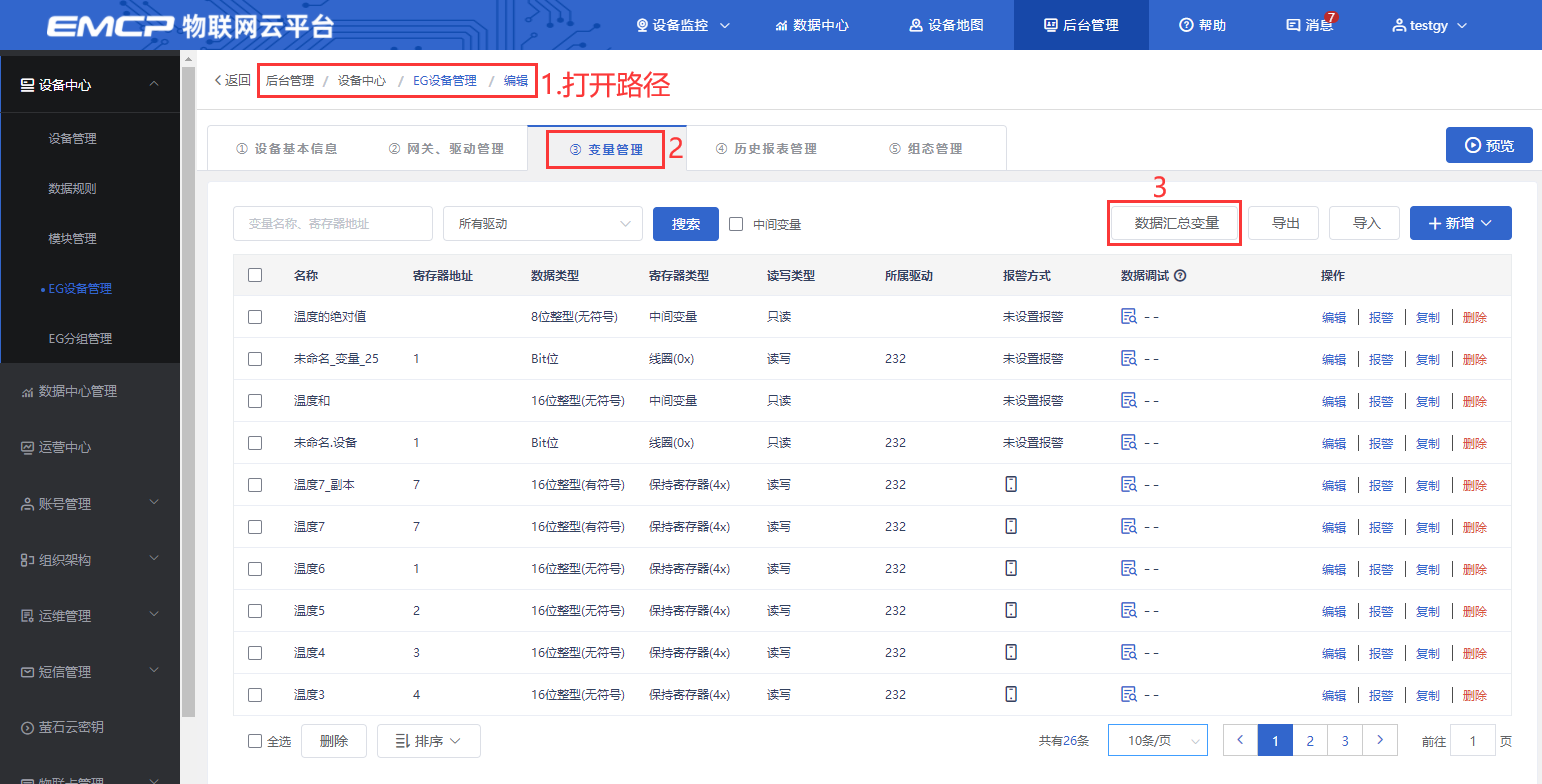Open the 10条/页 page size dropdown

[x=1158, y=741]
